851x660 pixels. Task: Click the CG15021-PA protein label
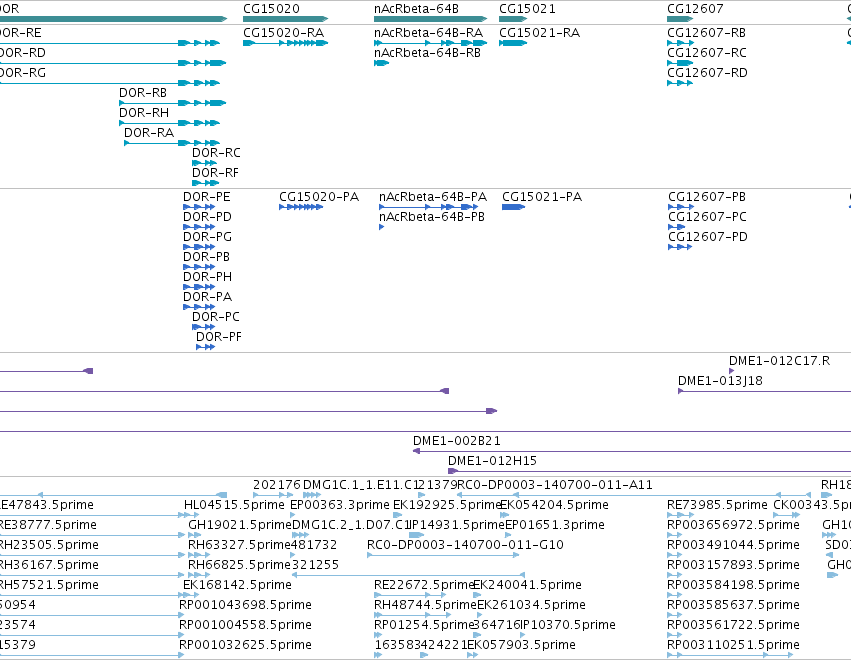pyautogui.click(x=542, y=196)
